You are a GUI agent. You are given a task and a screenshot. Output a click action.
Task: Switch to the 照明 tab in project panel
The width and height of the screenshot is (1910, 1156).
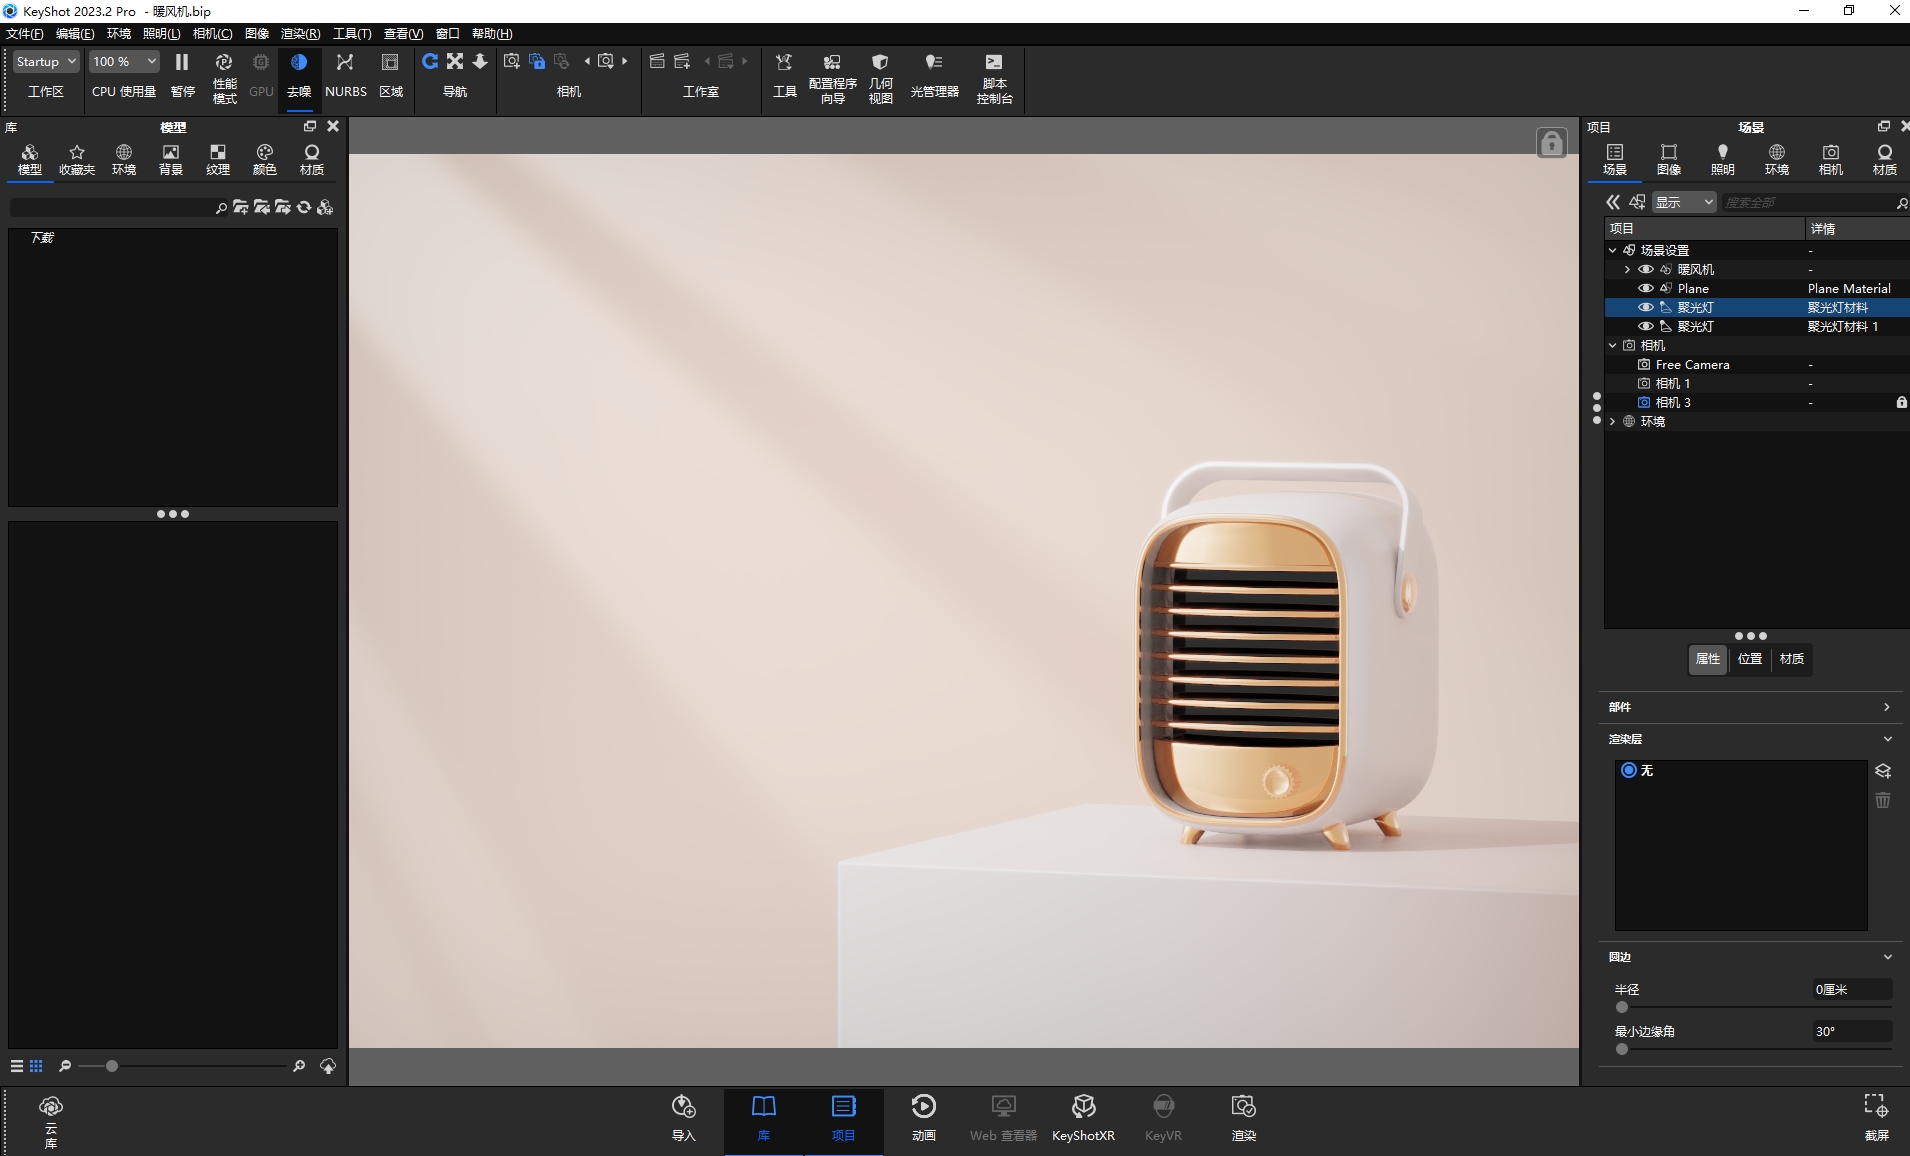1722,159
